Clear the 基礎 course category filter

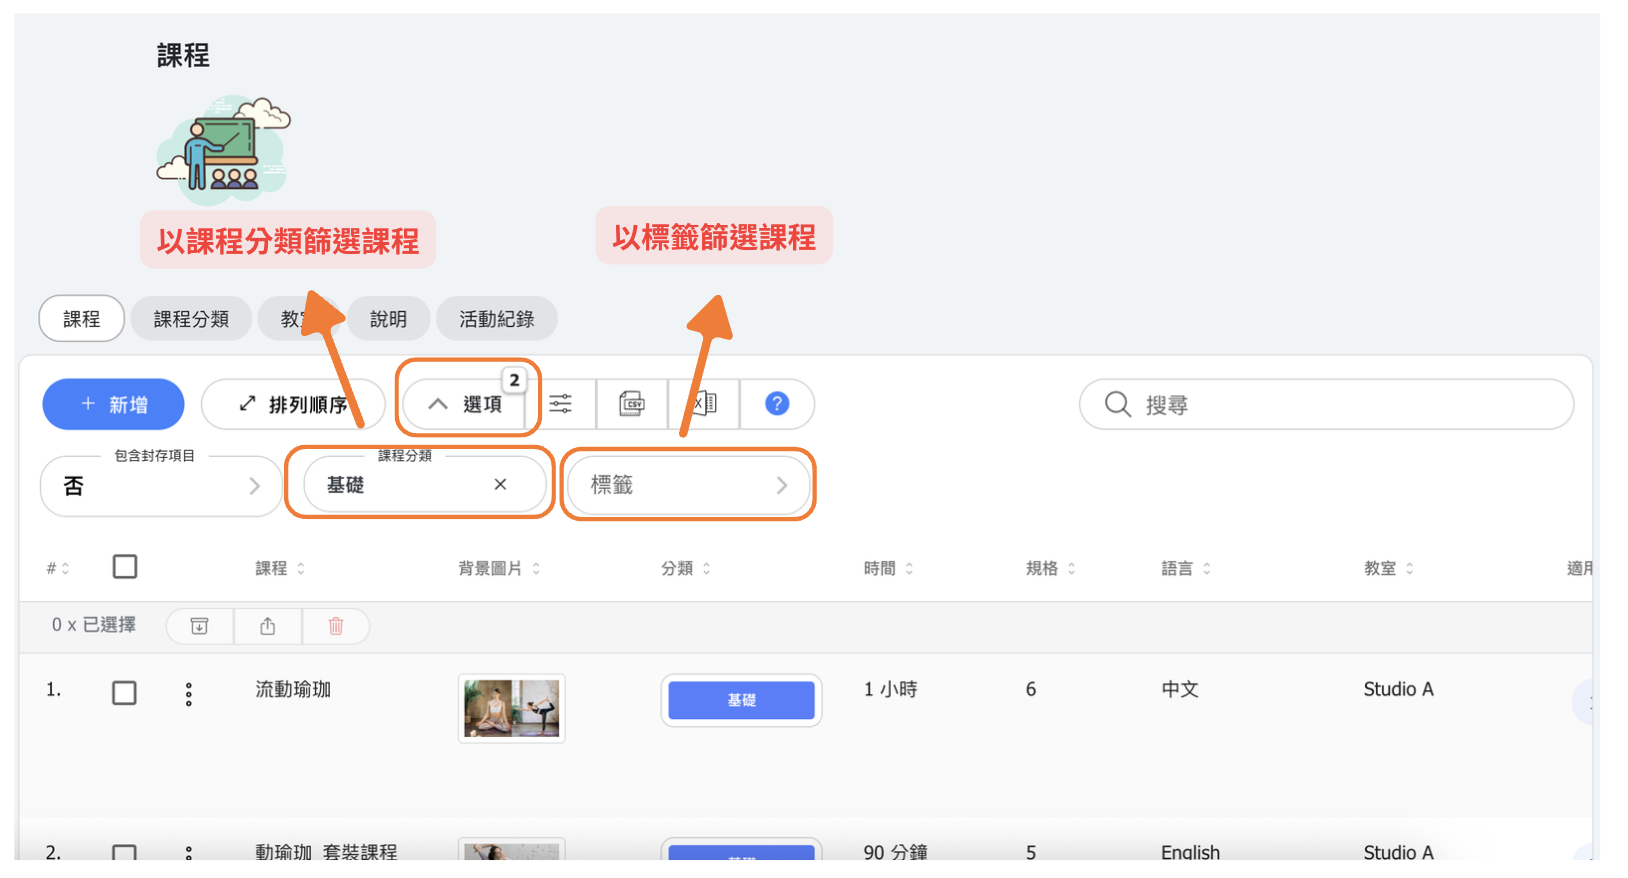[500, 485]
